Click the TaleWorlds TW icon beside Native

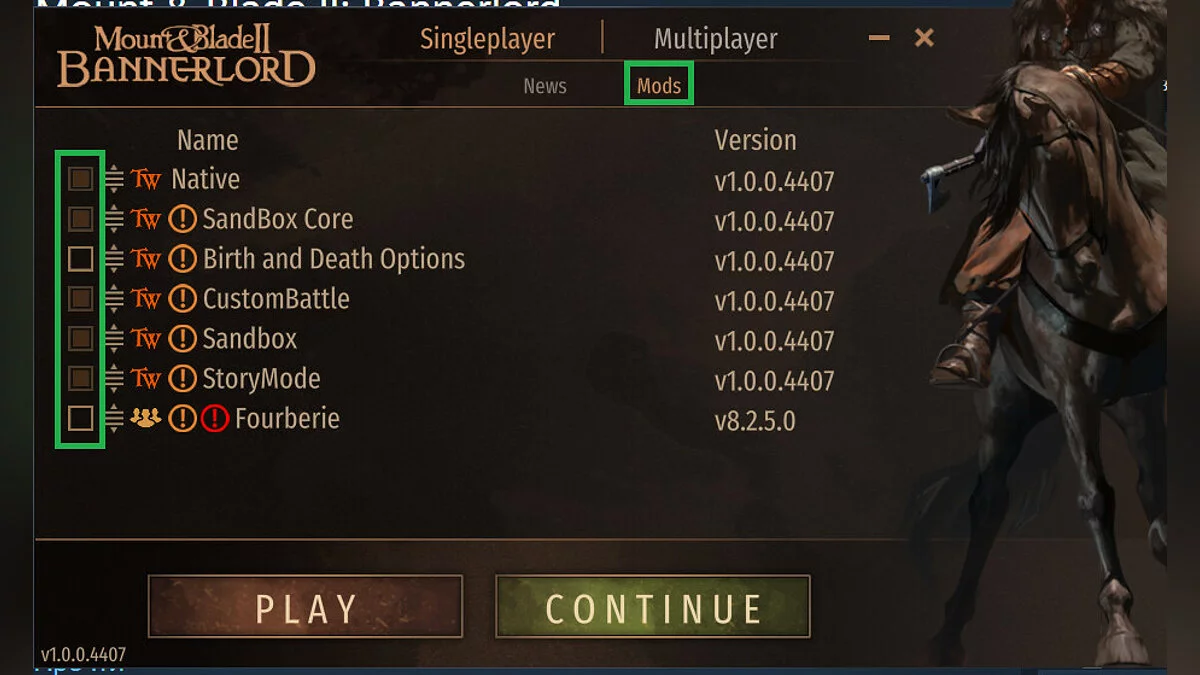146,180
